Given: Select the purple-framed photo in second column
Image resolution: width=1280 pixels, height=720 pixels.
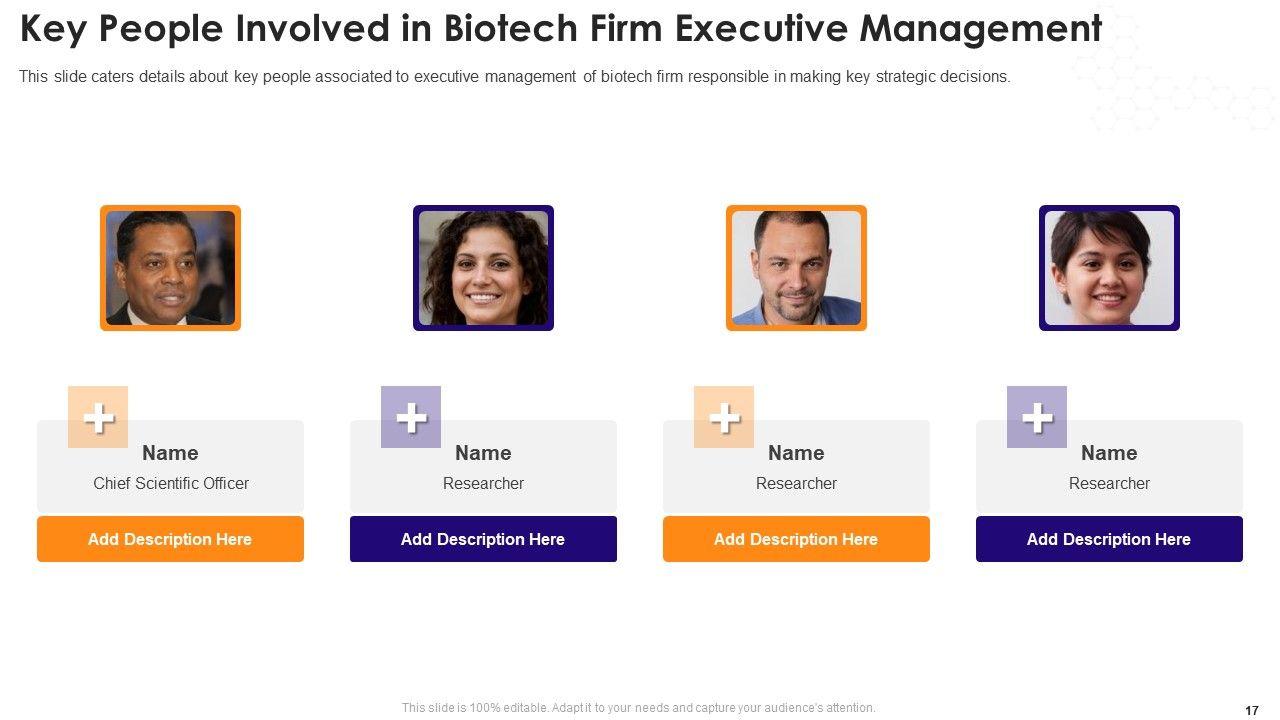Looking at the screenshot, I should tap(483, 268).
